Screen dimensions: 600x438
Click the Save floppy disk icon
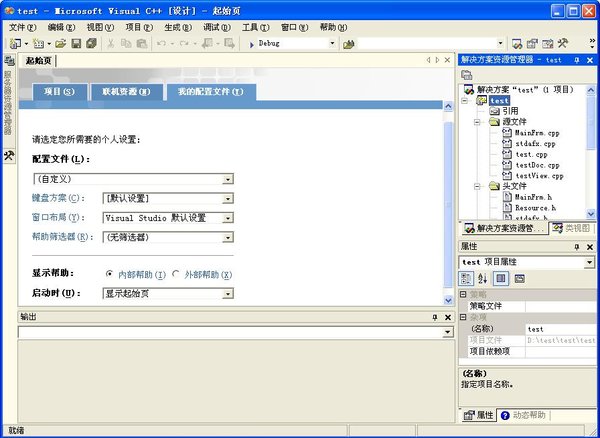[x=76, y=44]
